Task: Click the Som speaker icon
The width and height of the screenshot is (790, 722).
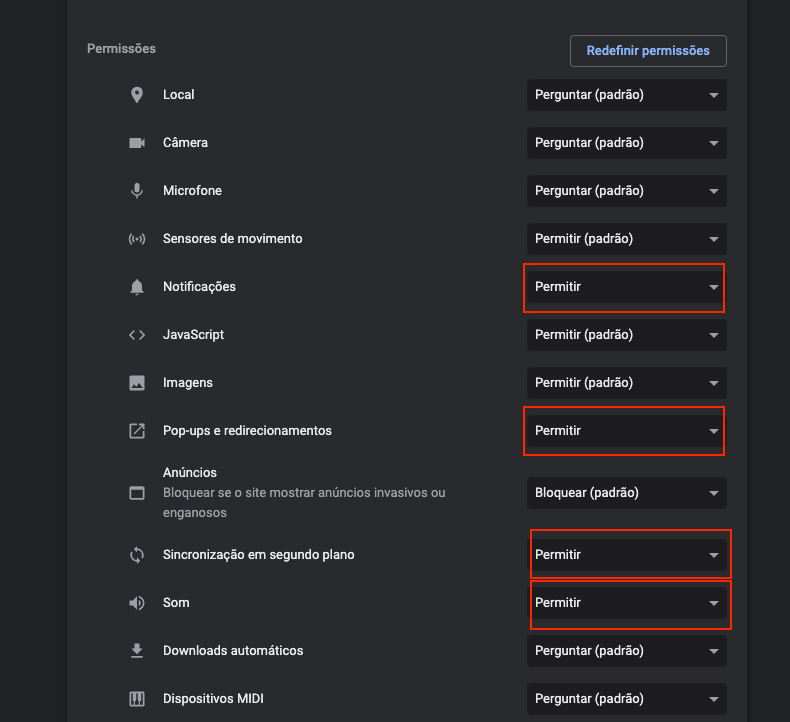Action: 137,603
